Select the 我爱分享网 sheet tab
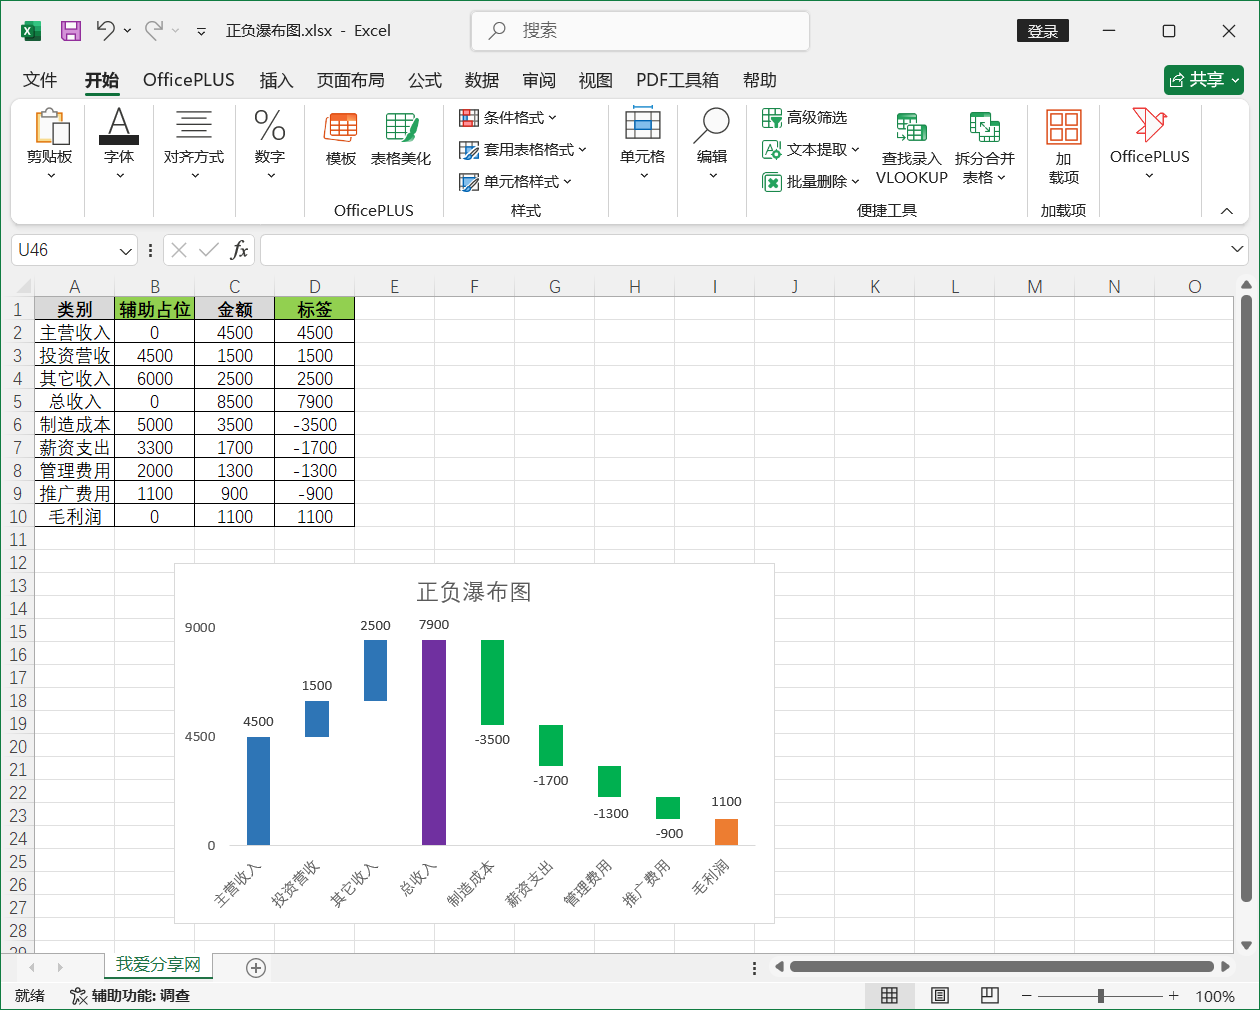Screen dimensions: 1260x1010 point(157,967)
